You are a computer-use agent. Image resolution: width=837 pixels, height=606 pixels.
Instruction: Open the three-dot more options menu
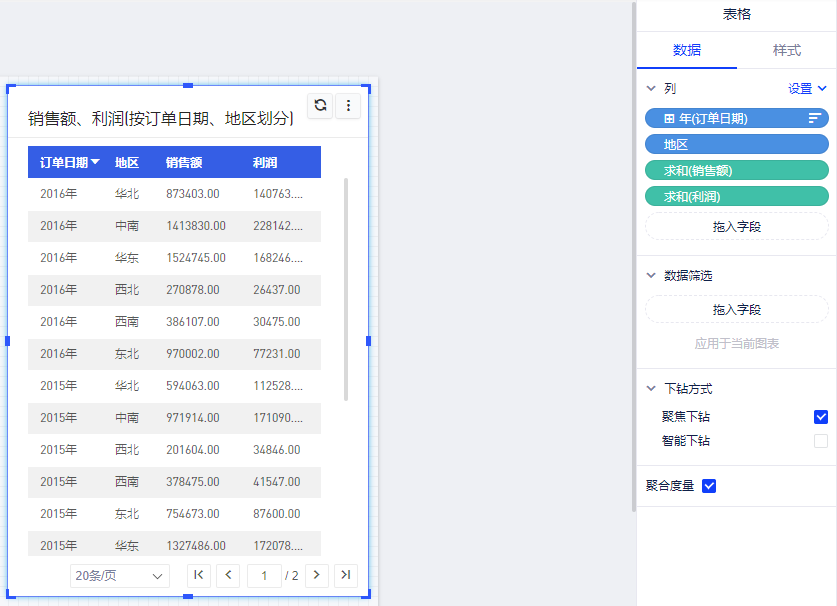(348, 105)
